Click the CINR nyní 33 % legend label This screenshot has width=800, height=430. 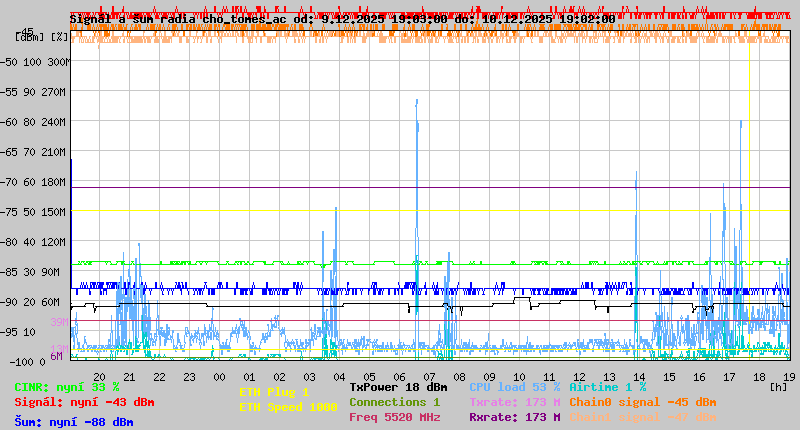pyautogui.click(x=67, y=388)
